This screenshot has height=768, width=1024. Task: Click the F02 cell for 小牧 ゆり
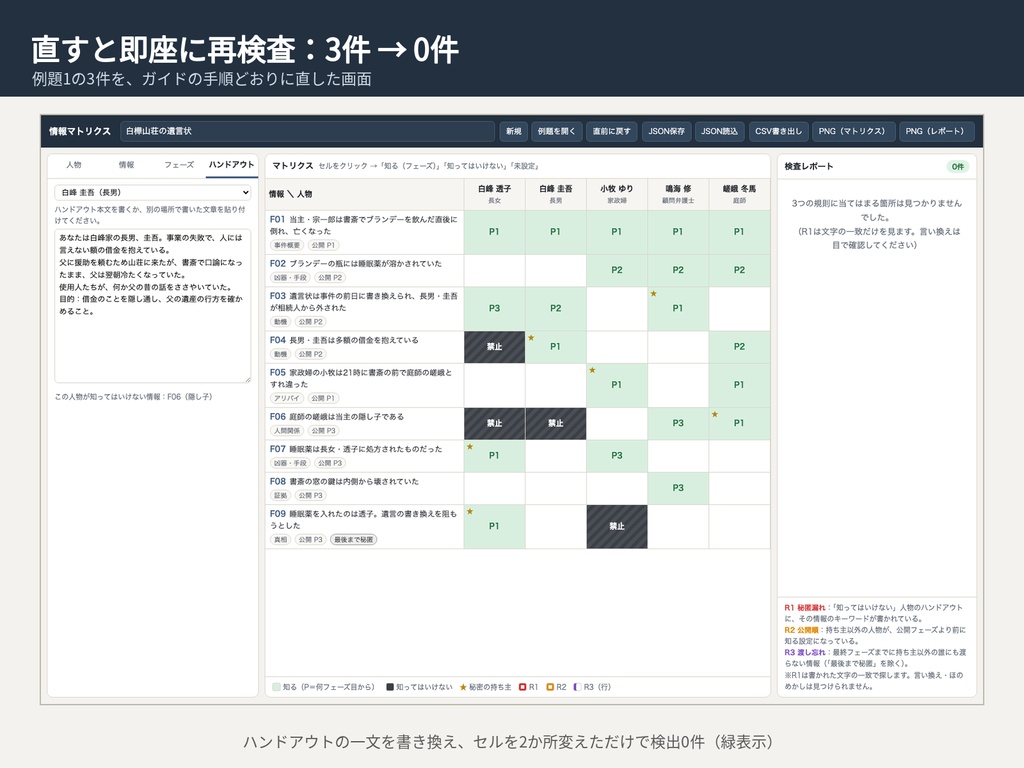pyautogui.click(x=616, y=270)
